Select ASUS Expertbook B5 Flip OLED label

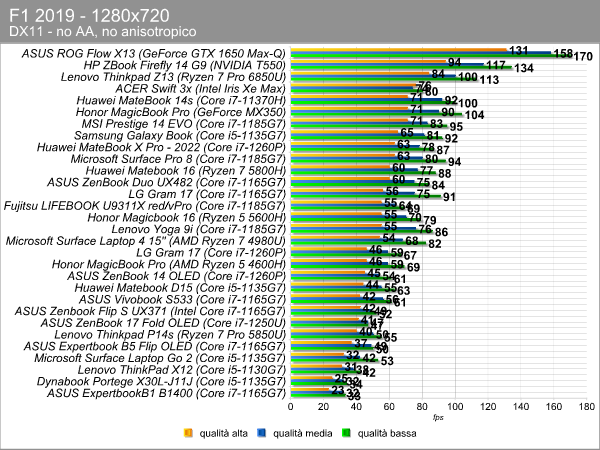pyautogui.click(x=155, y=347)
